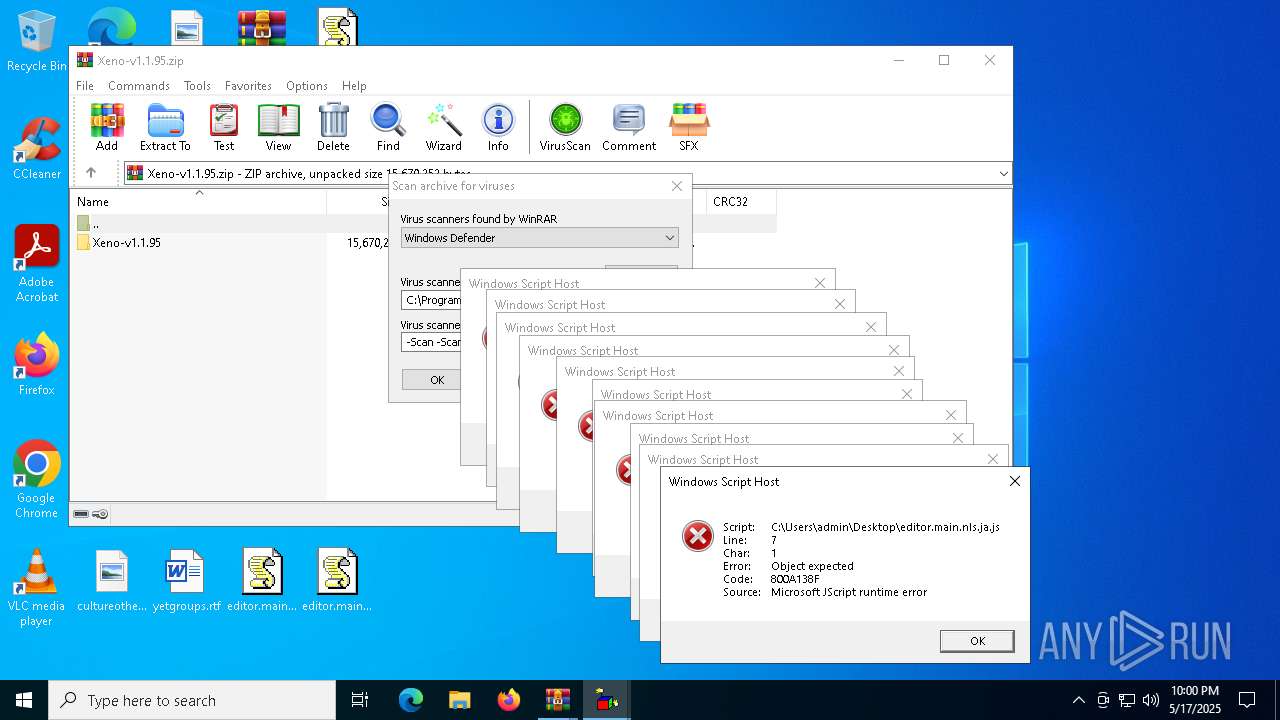Start VirusScan from the toolbar
1280x720 pixels.
tap(565, 127)
